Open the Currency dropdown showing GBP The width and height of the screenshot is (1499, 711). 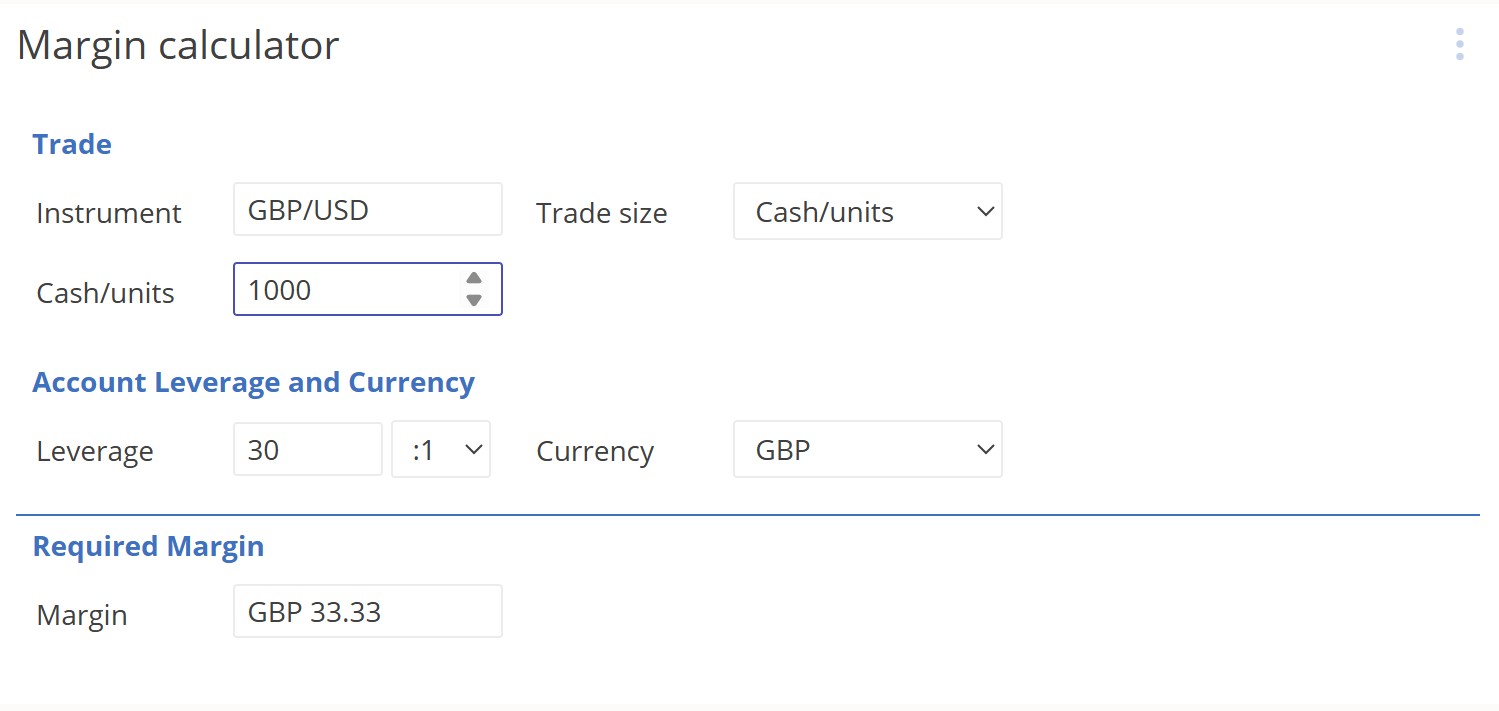pos(866,449)
